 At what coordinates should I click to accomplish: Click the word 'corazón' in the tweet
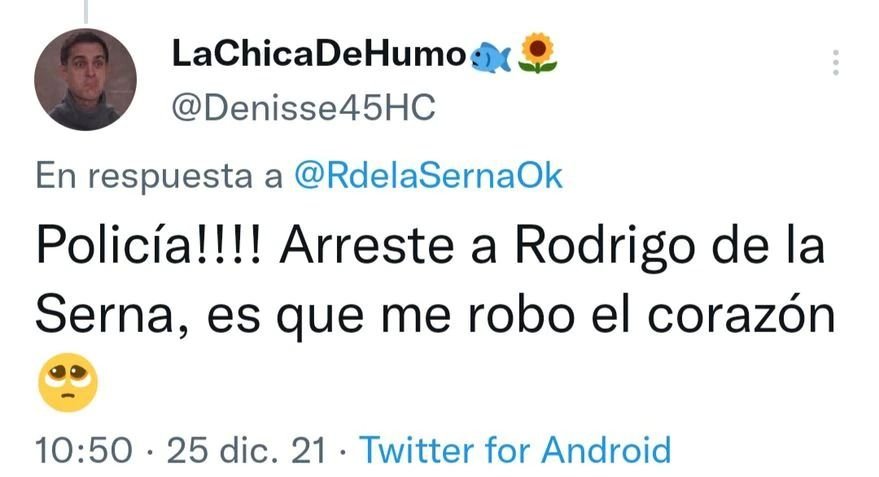(741, 317)
